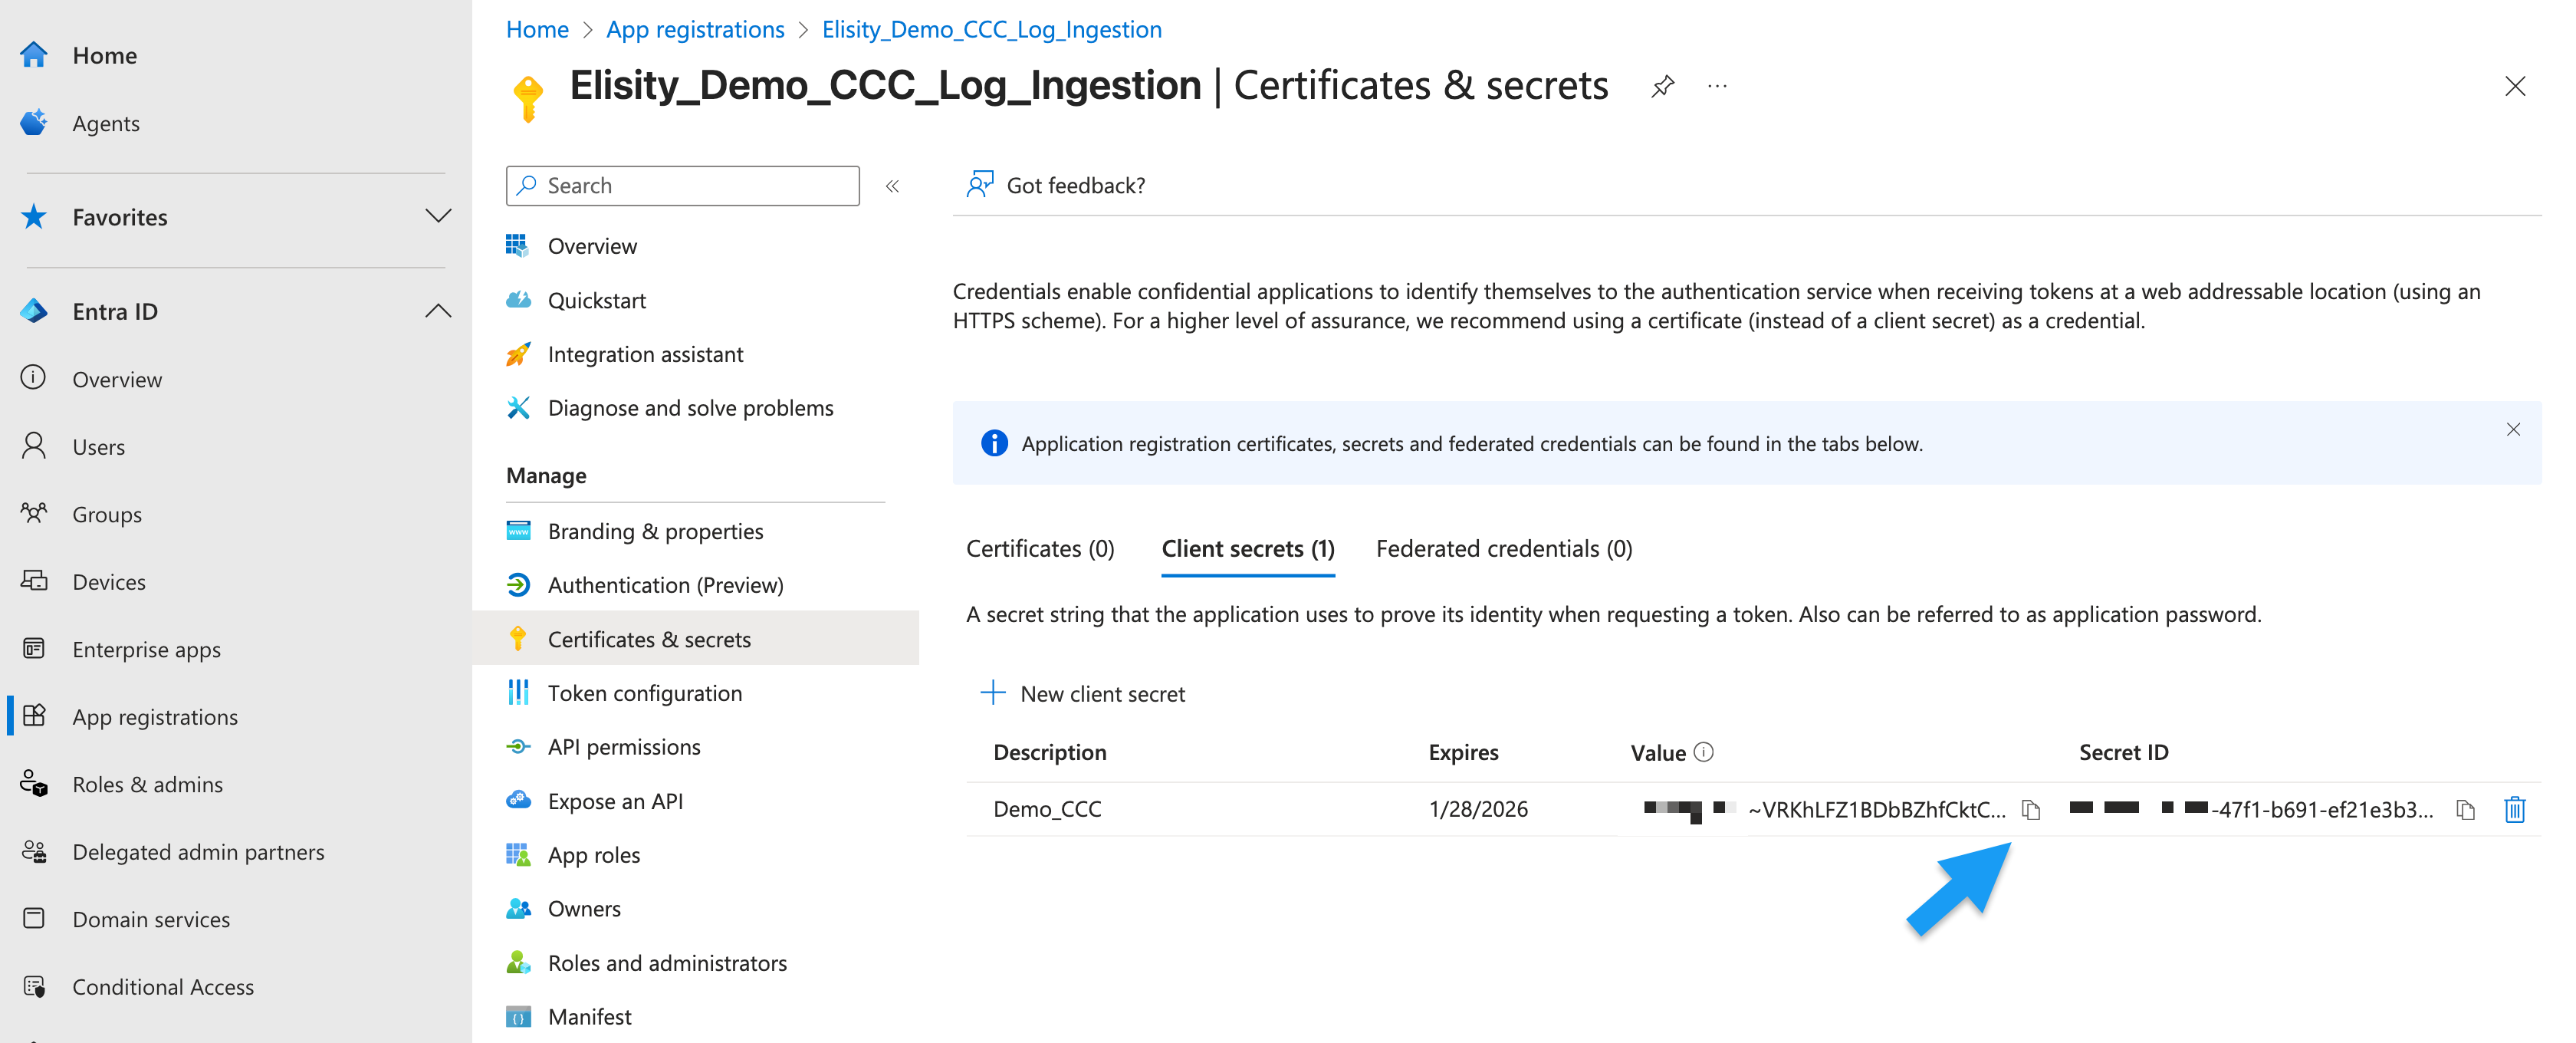This screenshot has width=2576, height=1043.
Task: Open Agents via its sparkle icon
Action: pos(34,123)
